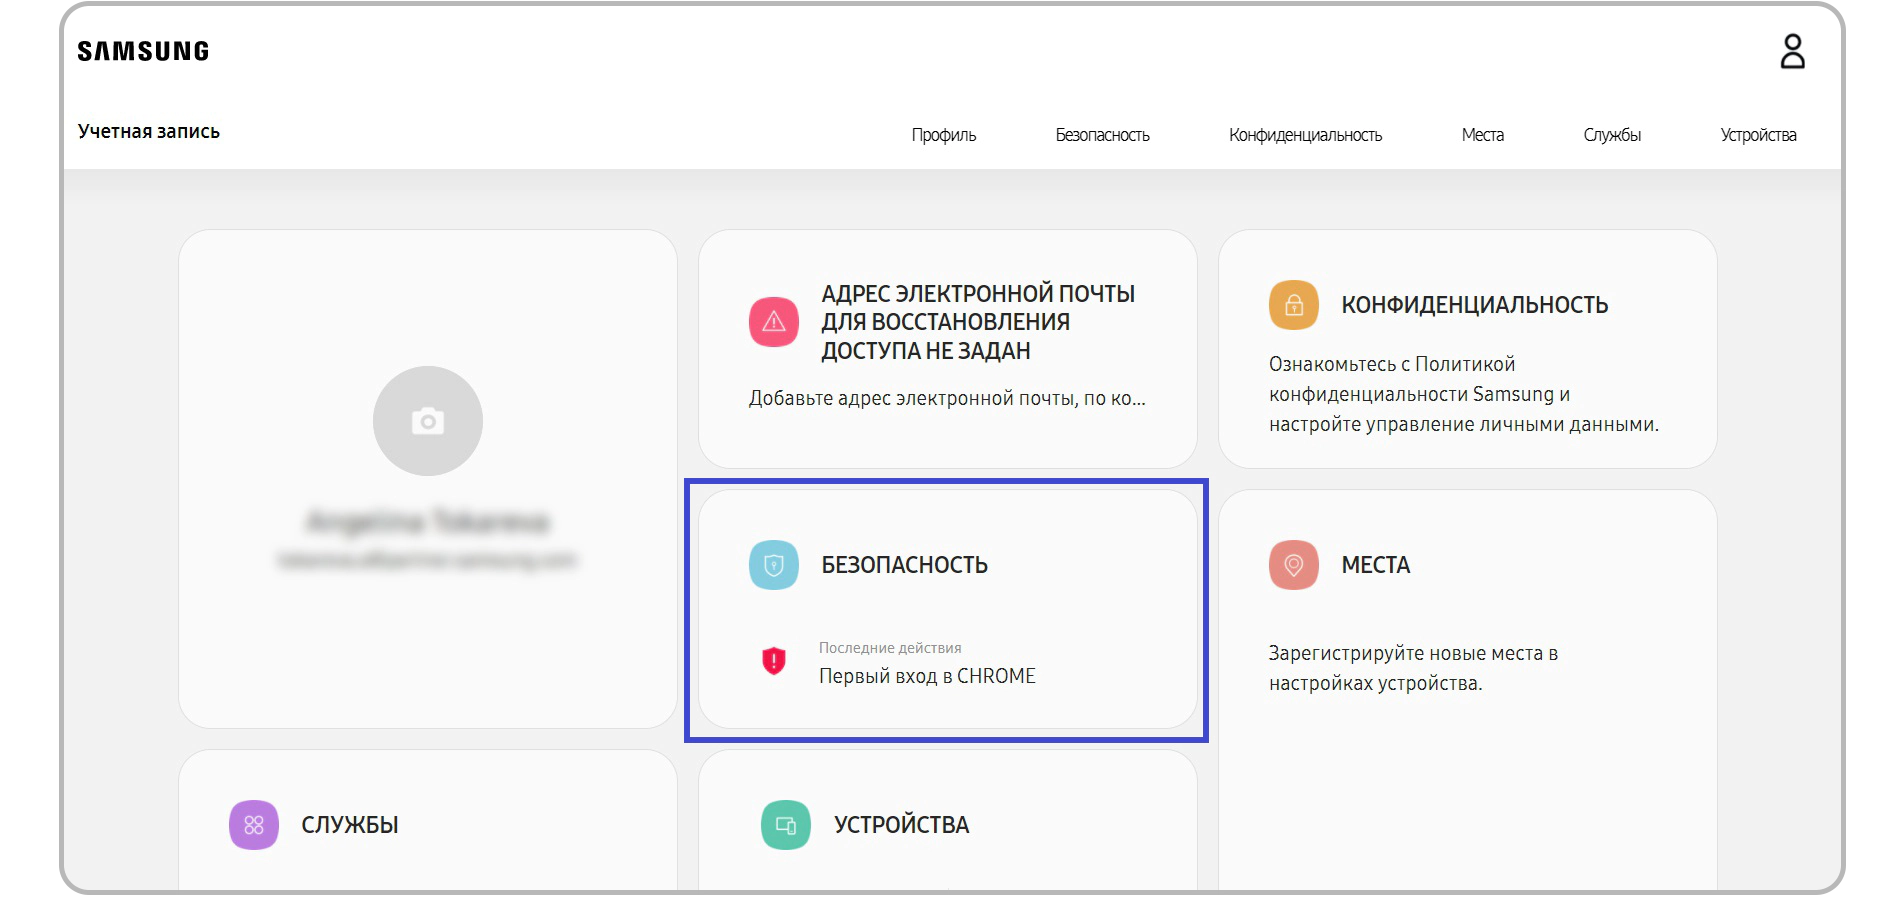Click the red shield alert icon
The height and width of the screenshot is (898, 1901).
point(774,661)
